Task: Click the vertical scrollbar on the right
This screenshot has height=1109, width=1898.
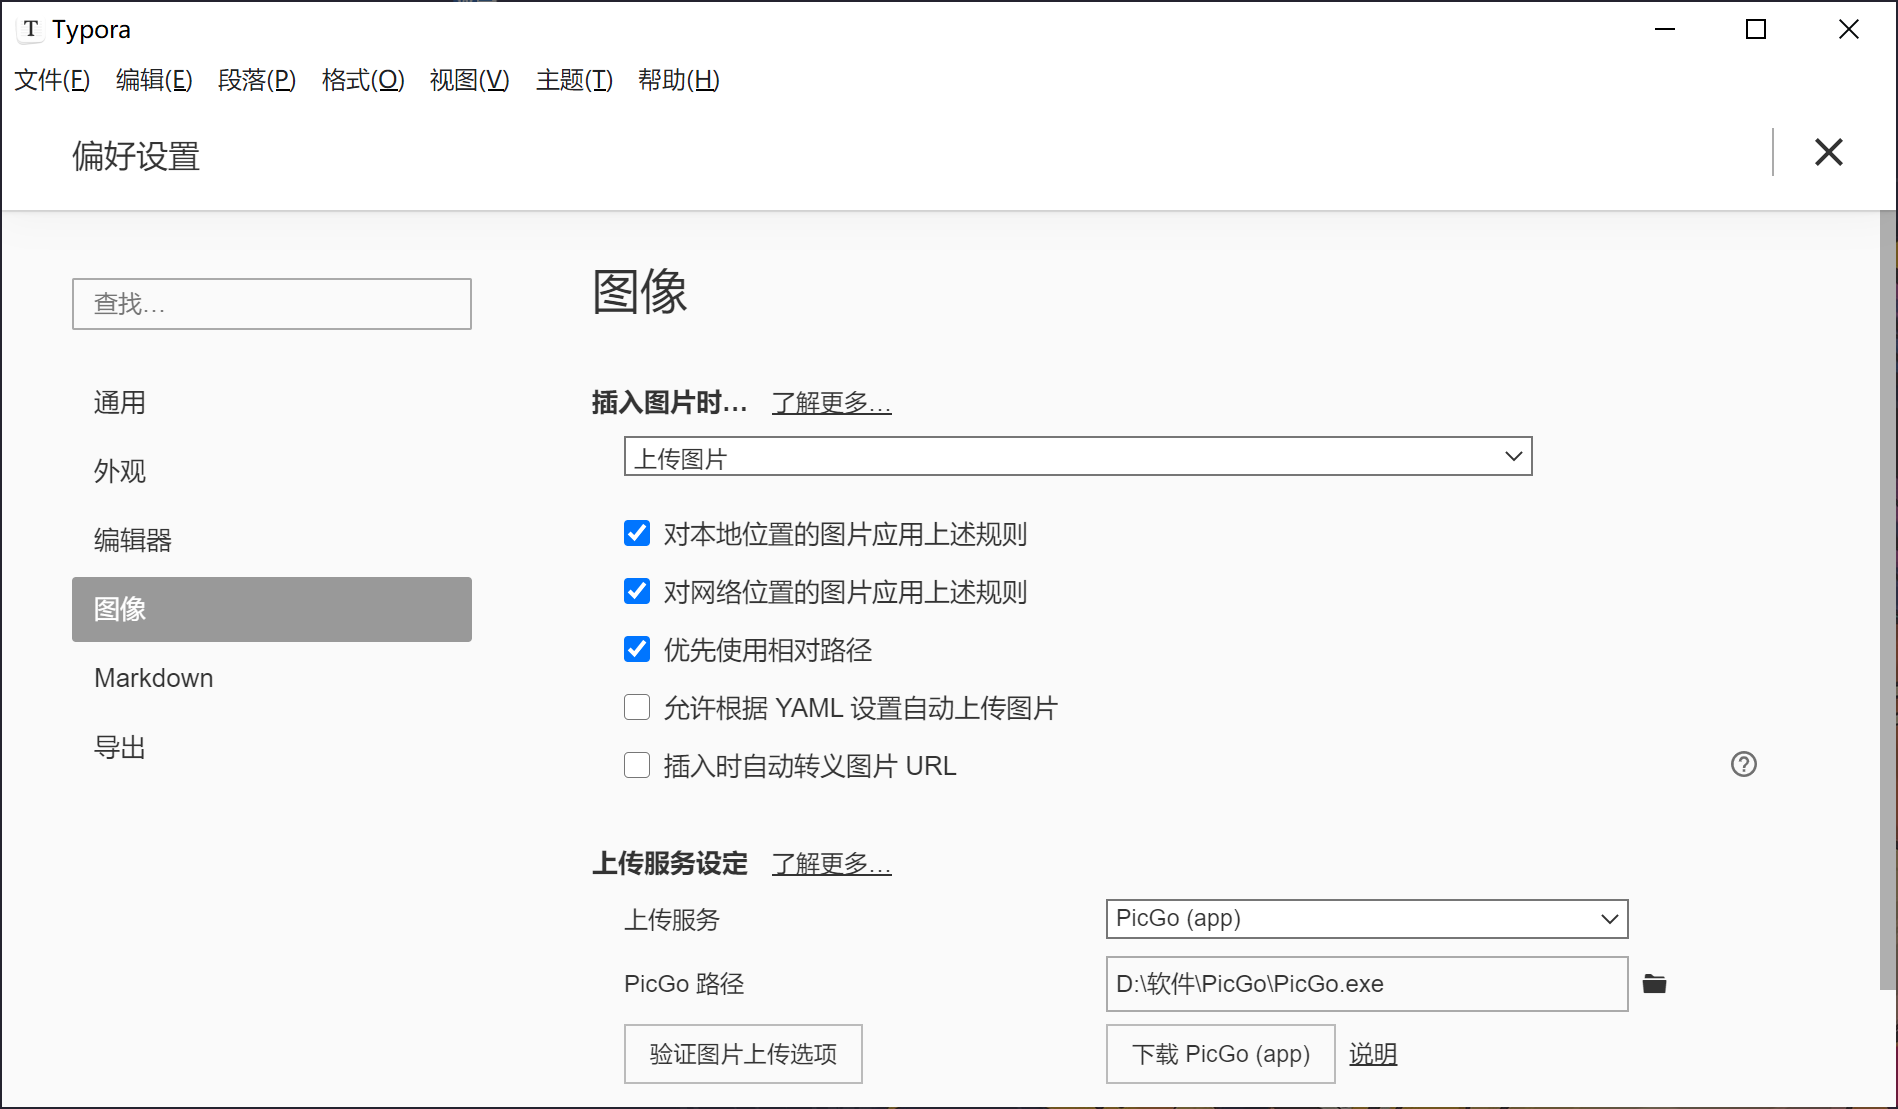Action: tap(1887, 600)
